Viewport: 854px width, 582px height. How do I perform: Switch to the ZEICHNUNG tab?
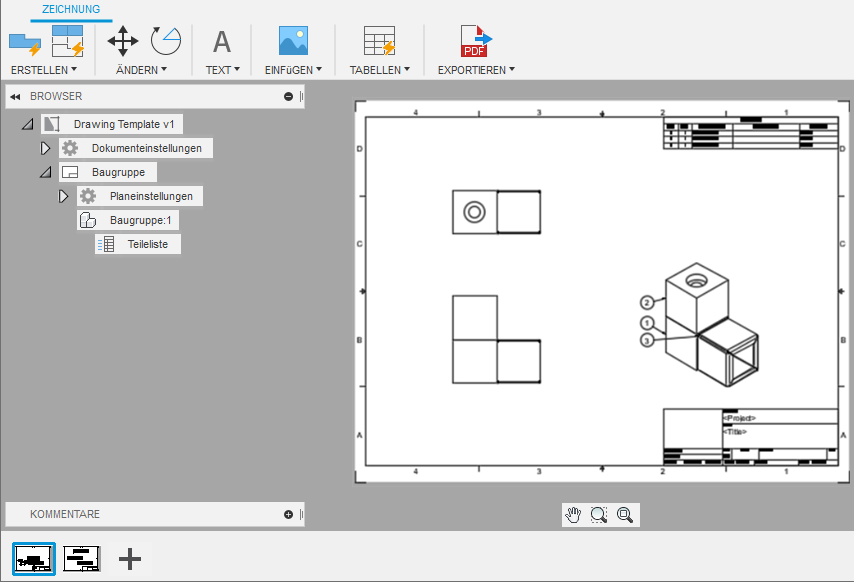71,9
